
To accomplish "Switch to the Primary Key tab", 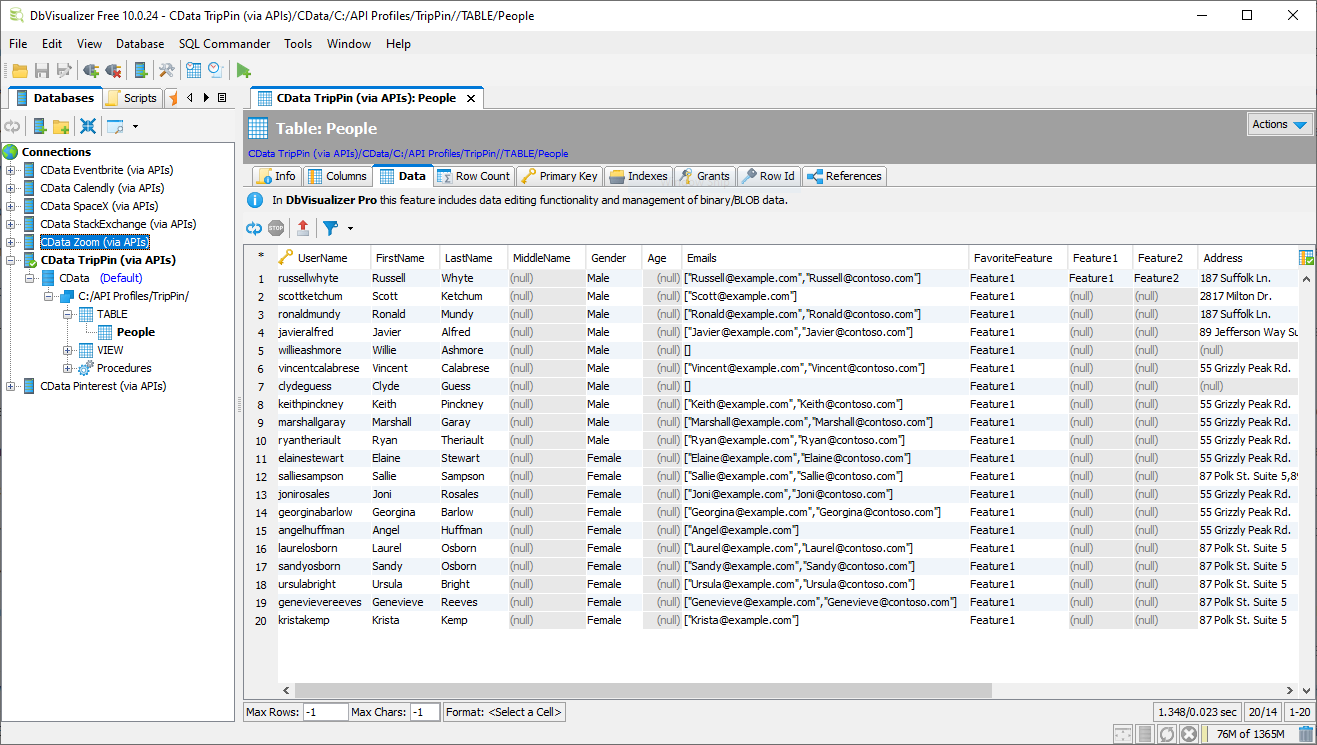I will [x=558, y=176].
